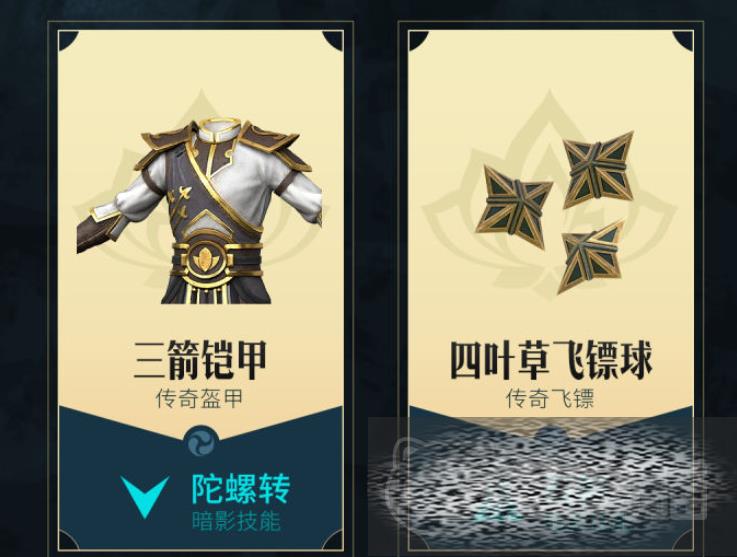Select the top-right shuriken icon

pos(600,168)
